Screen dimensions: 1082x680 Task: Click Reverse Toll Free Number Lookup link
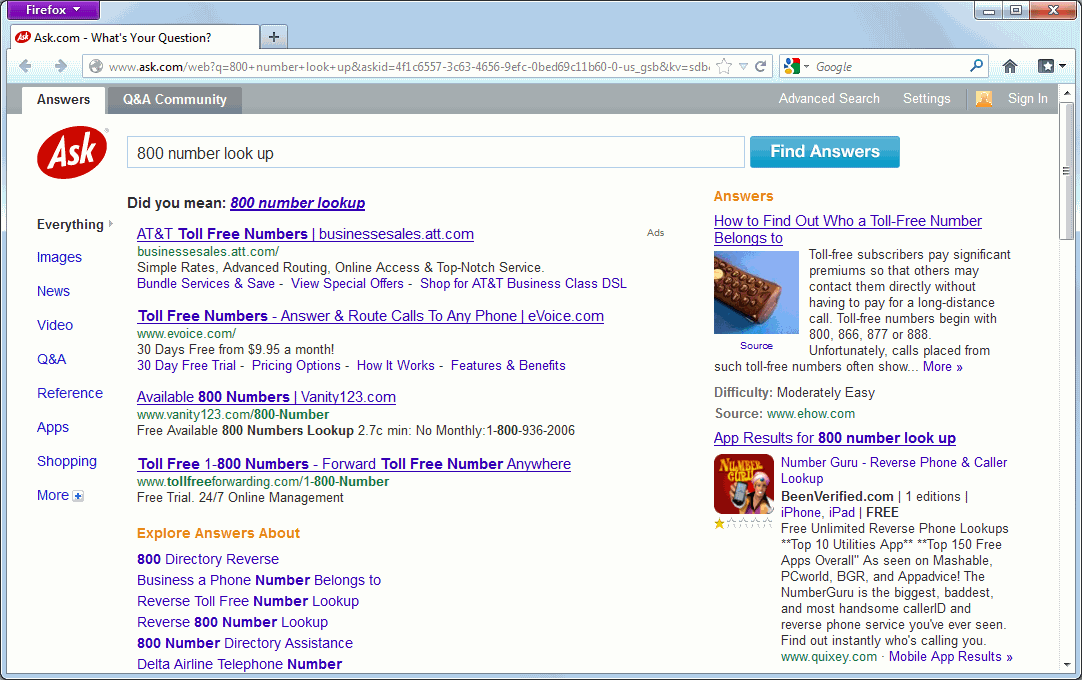(248, 601)
